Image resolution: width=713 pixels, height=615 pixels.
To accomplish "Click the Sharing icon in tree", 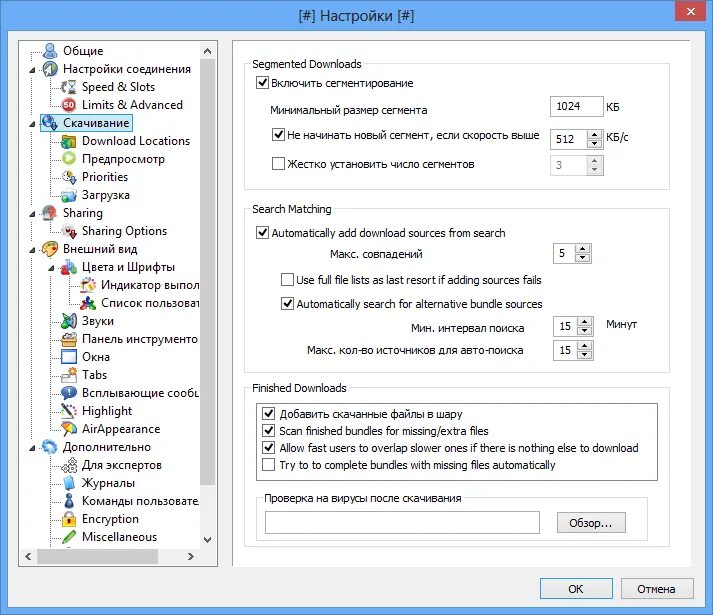I will (50, 213).
